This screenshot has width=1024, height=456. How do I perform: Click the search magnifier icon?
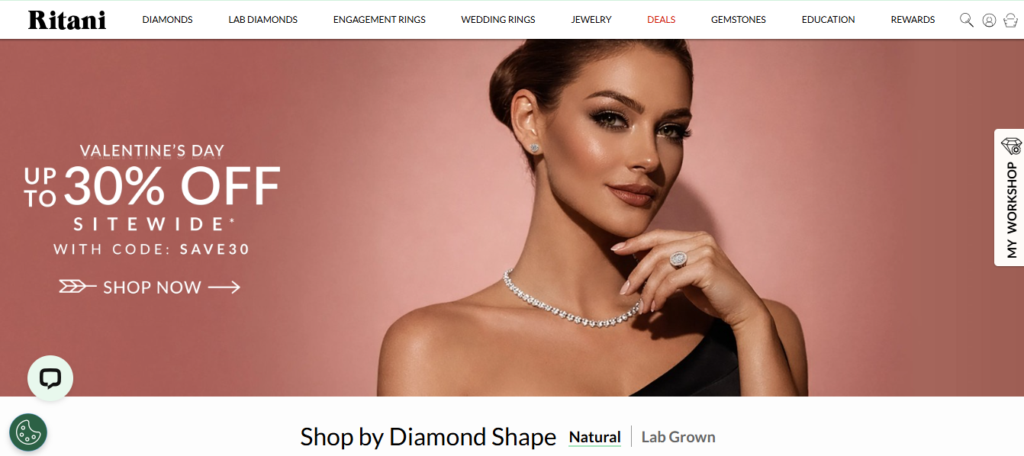point(966,20)
